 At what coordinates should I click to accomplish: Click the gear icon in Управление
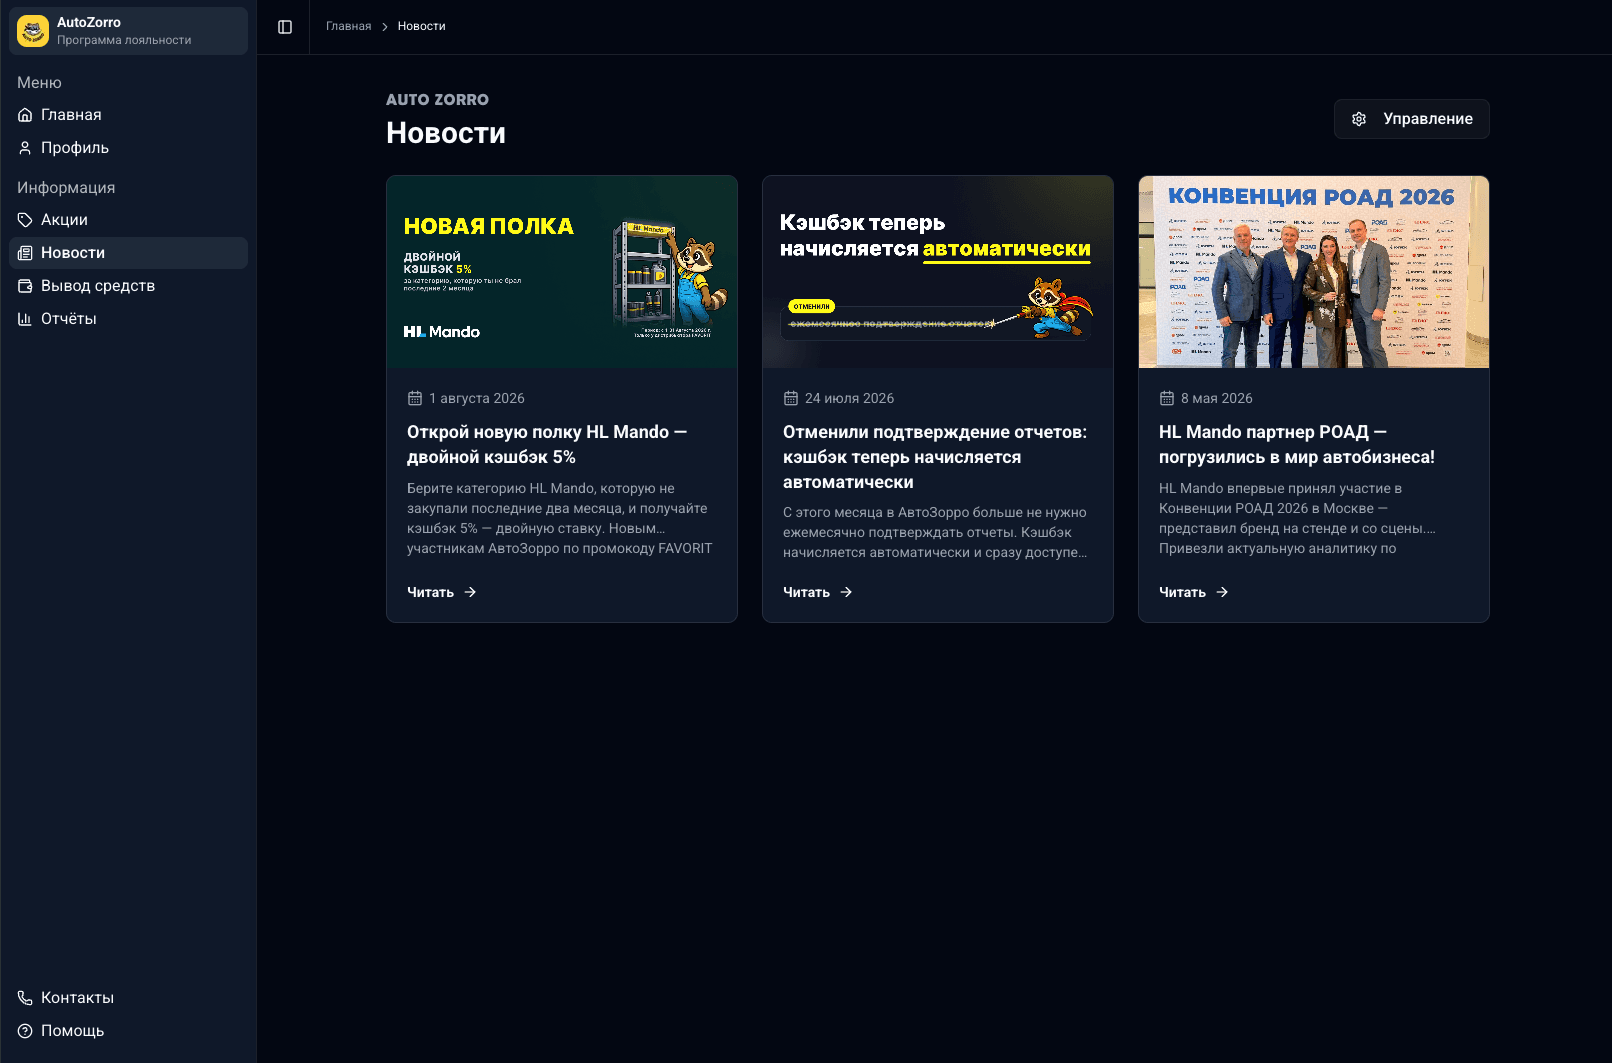click(x=1359, y=119)
